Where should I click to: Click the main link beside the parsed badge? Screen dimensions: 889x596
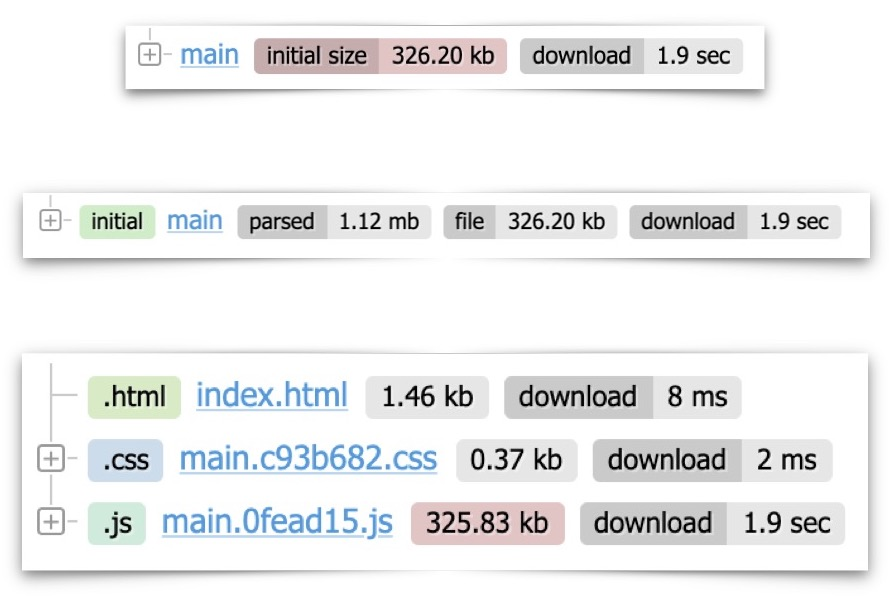[x=195, y=221]
